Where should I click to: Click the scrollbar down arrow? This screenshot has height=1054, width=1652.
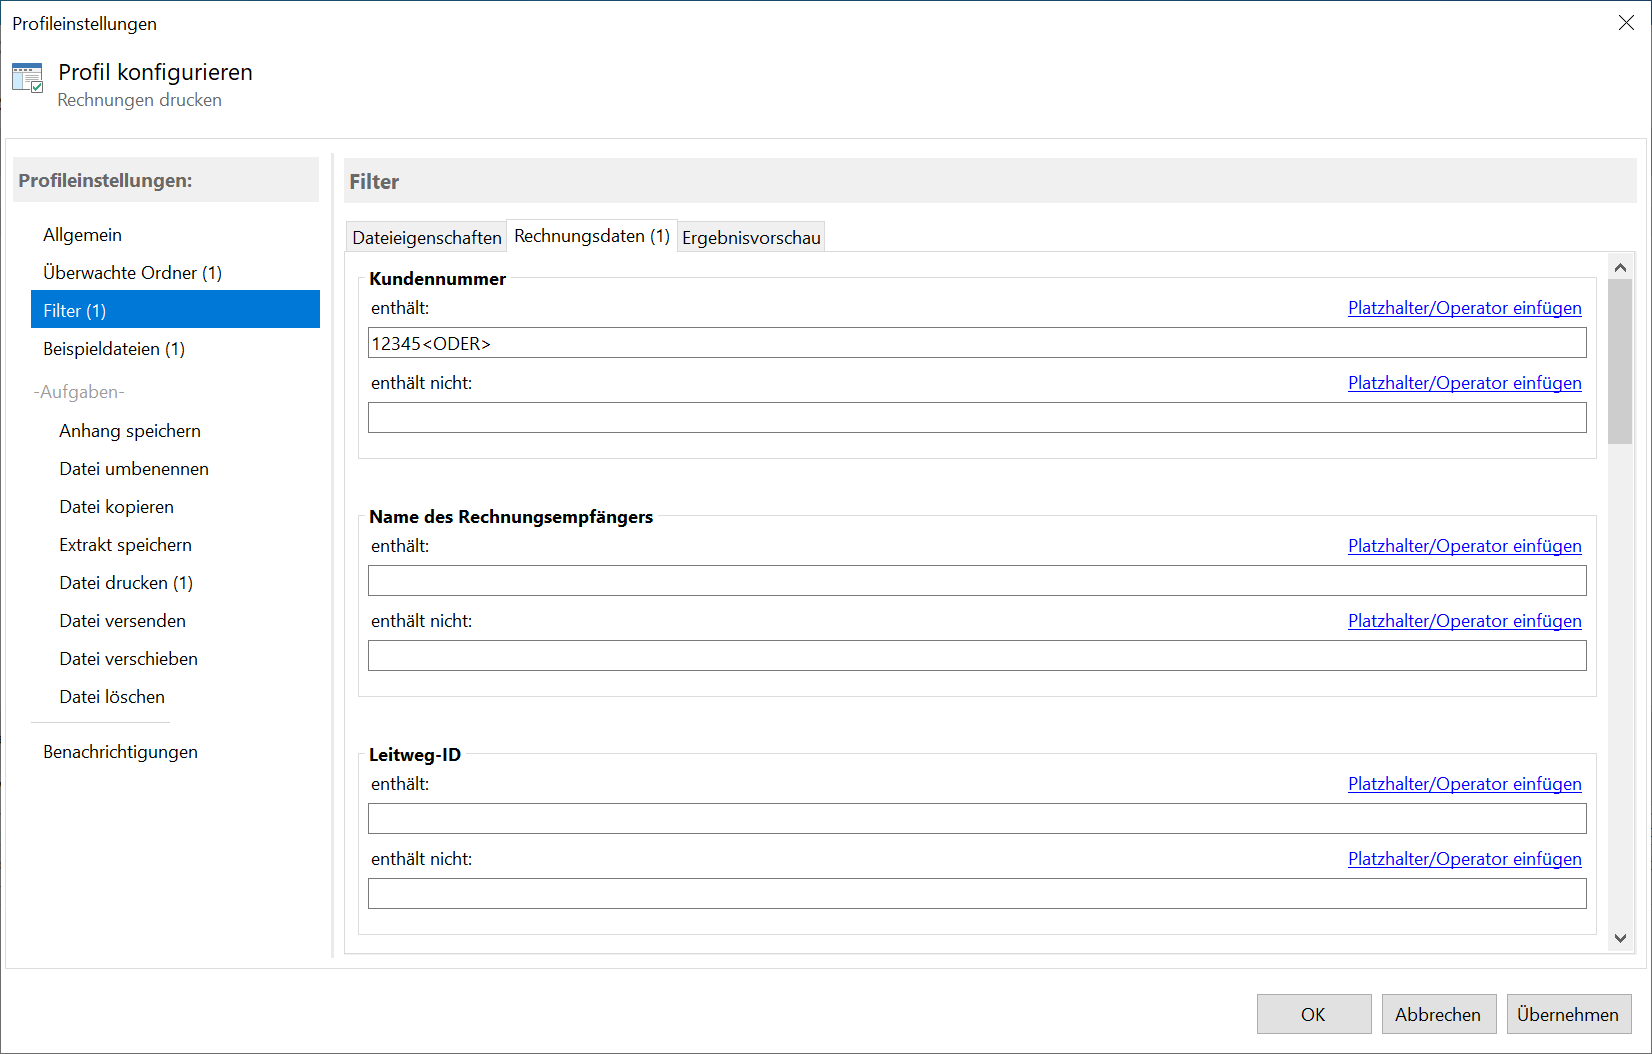[x=1620, y=938]
